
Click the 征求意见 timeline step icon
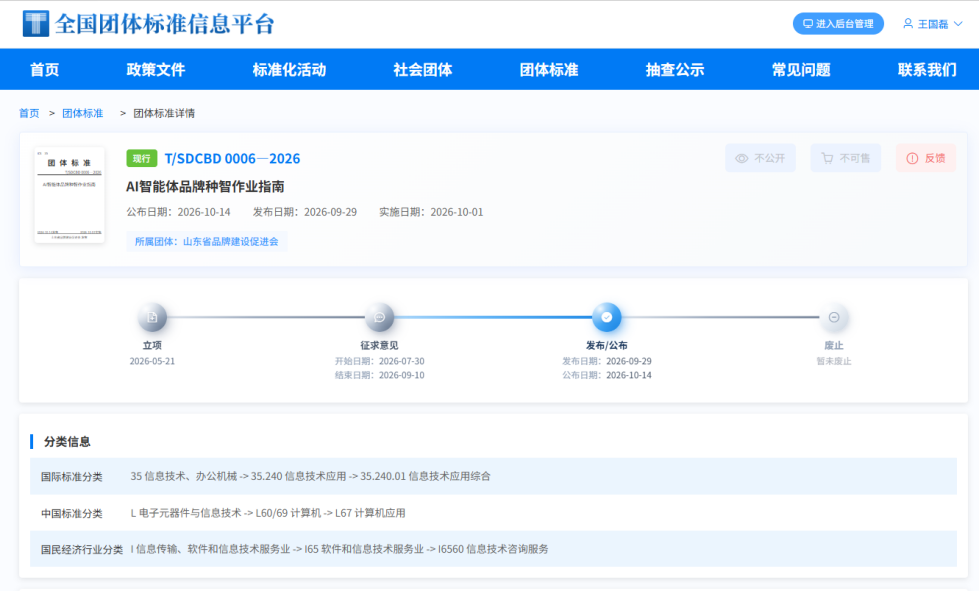pos(380,317)
